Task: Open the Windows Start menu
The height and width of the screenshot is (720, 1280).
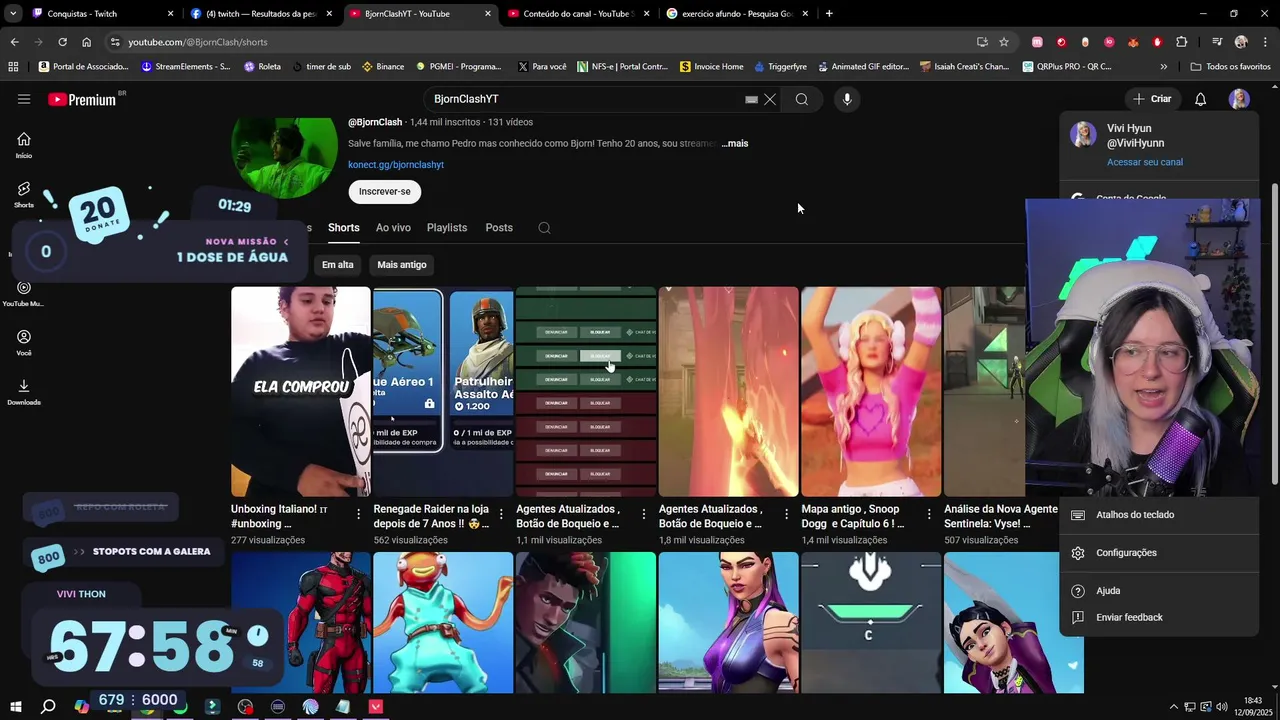Action: [15, 706]
